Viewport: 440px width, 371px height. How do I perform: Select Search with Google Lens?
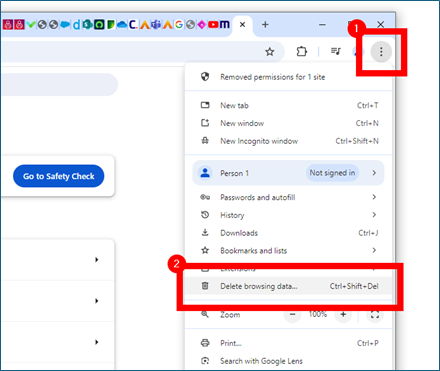coord(289,361)
